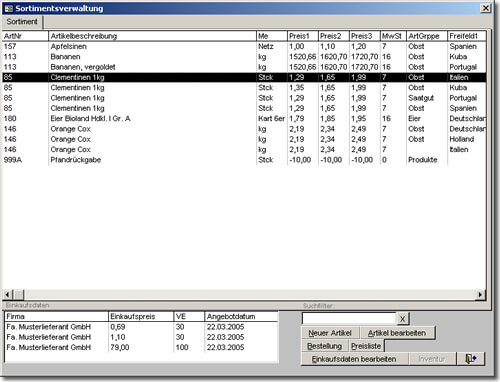This screenshot has width=500, height=382.
Task: Click the horizontal scrollbar left arrow
Action: (8, 295)
